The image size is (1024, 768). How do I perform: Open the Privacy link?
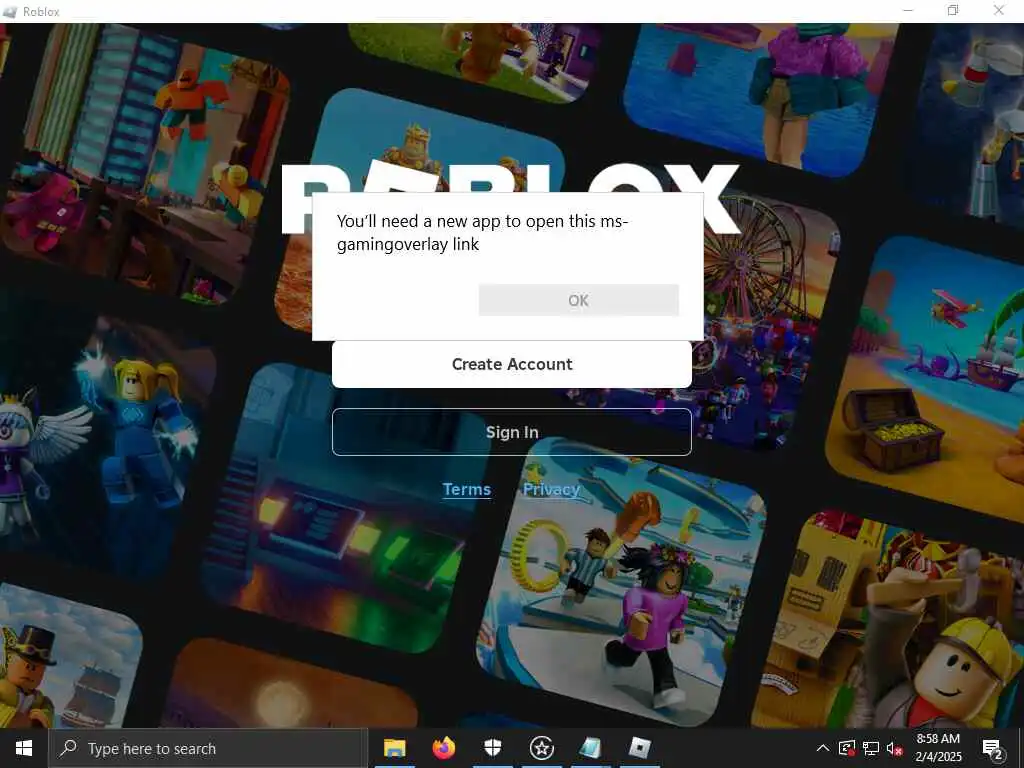click(x=551, y=489)
